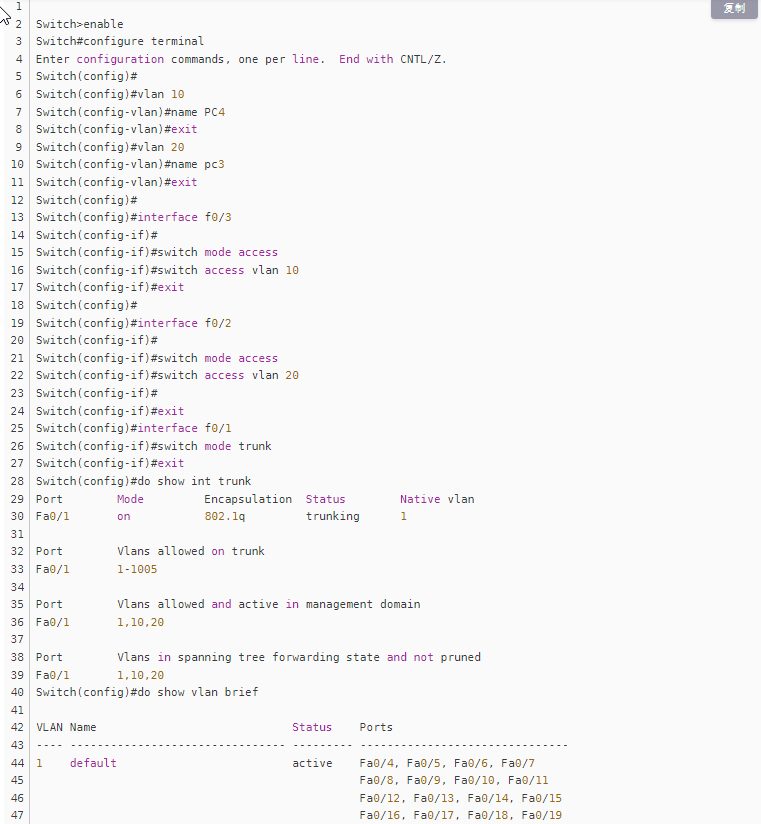The image size is (761, 824).
Task: Click the 'interface f0/3' command line
Action: [x=133, y=218]
